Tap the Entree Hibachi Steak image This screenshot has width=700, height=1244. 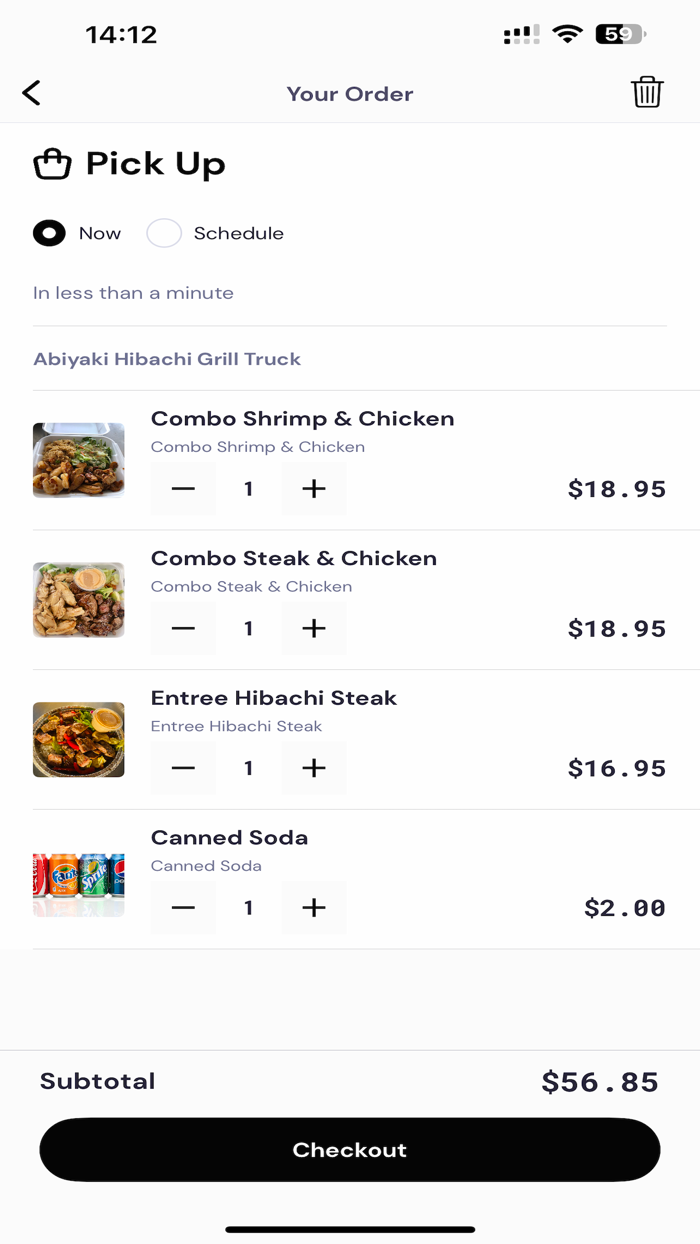click(x=78, y=740)
